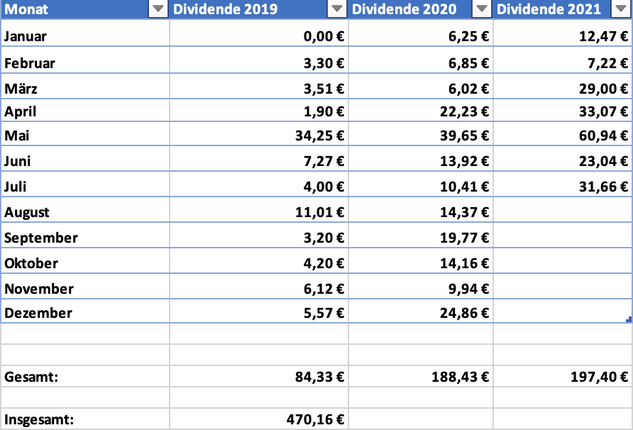
Task: Select cell with value 1,90 €
Action: click(x=259, y=110)
